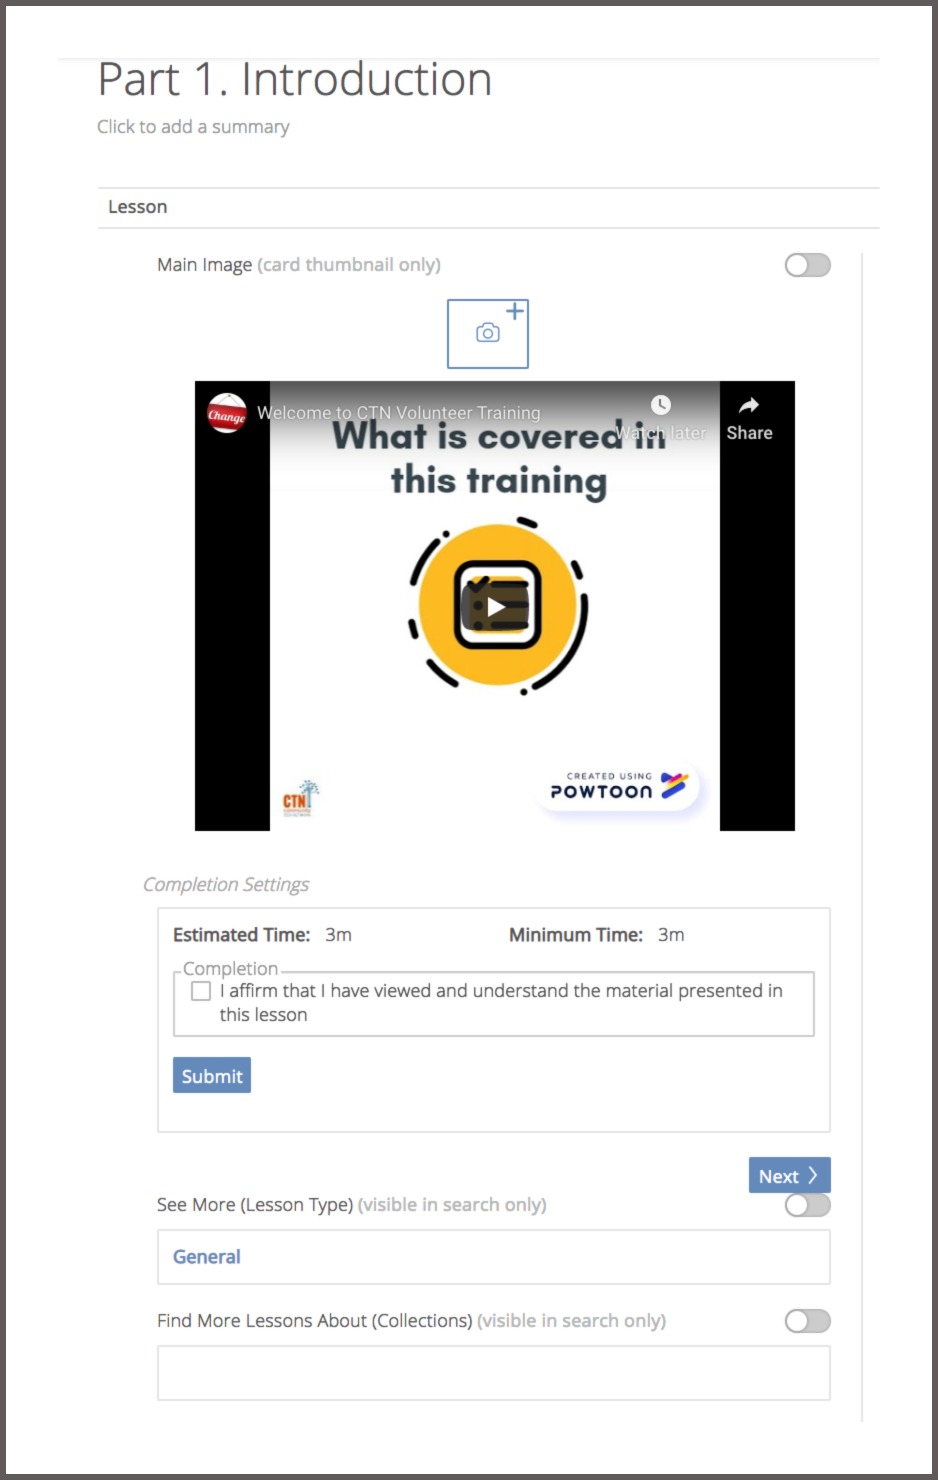
Task: Click the Submit button
Action: pyautogui.click(x=212, y=1076)
